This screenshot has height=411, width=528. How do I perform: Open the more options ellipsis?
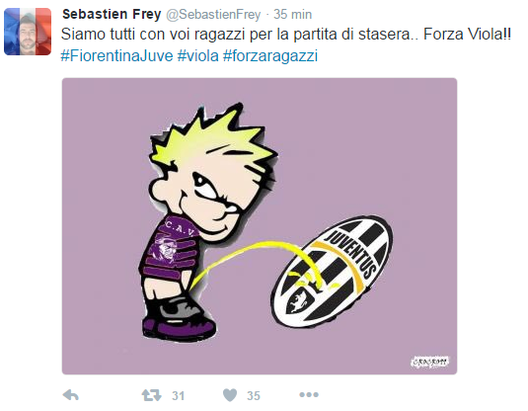309,395
